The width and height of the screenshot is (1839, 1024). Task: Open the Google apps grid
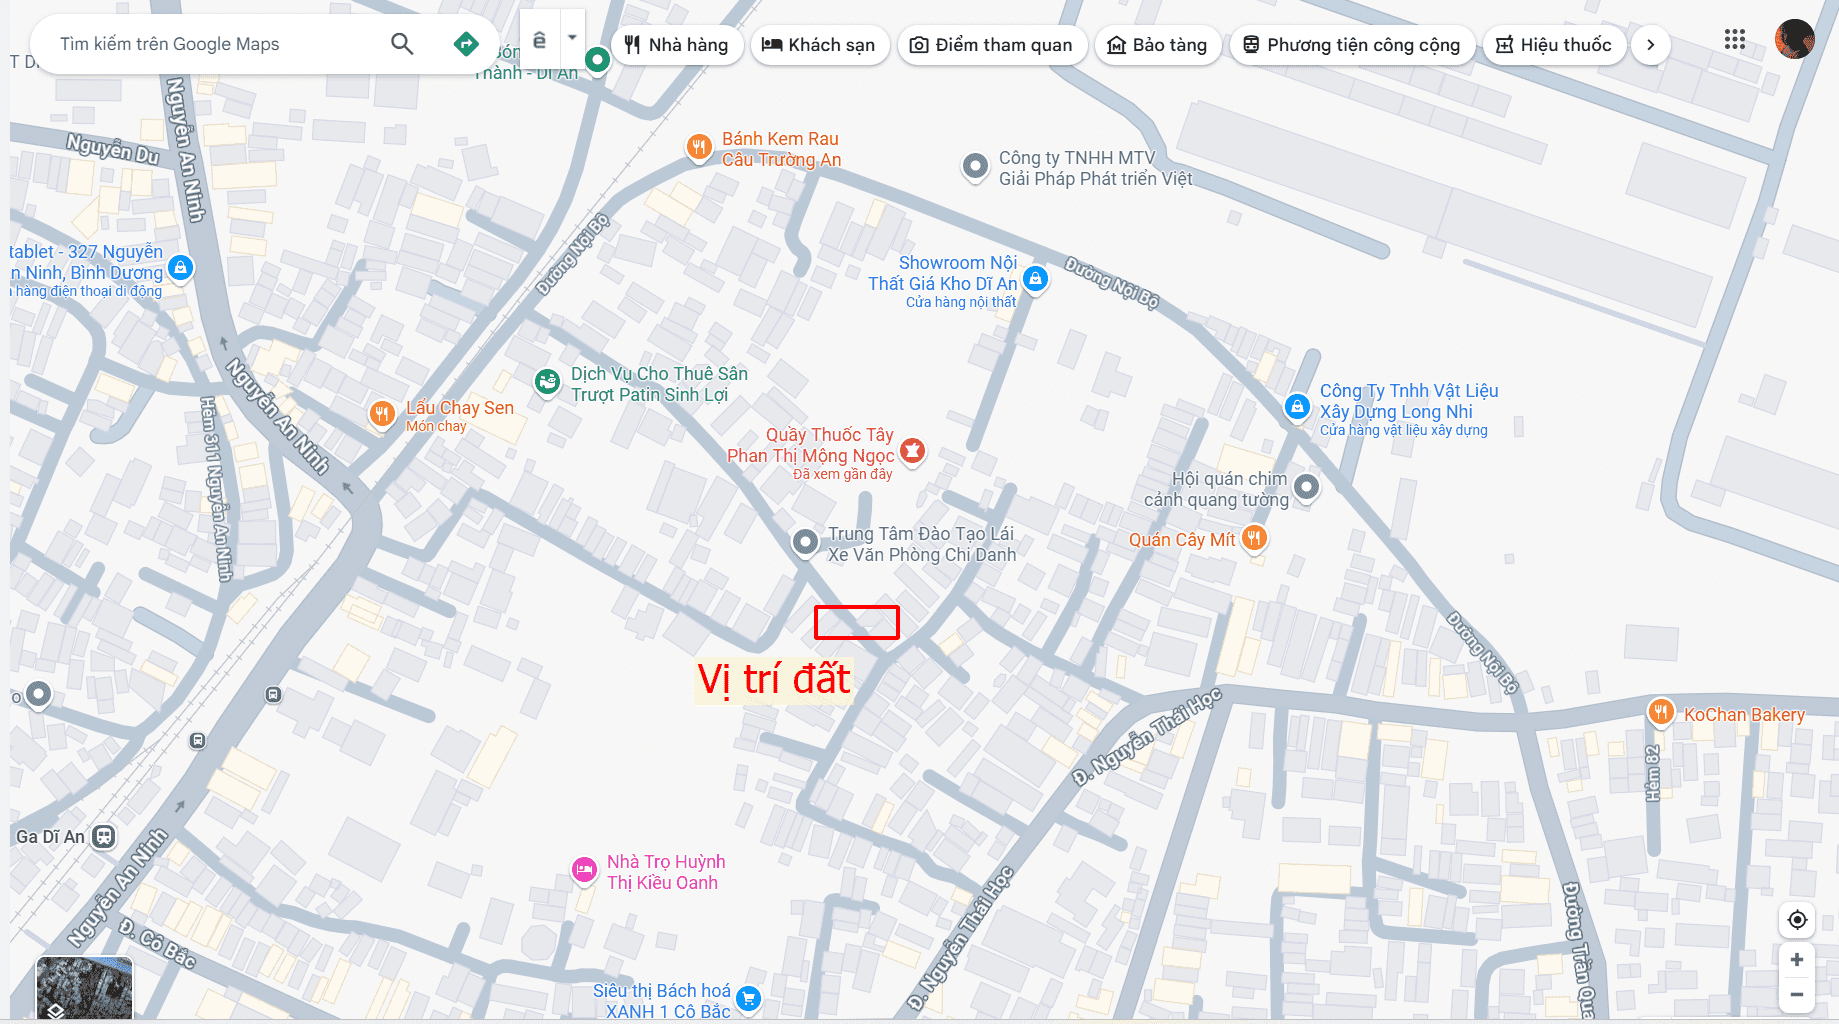1735,40
